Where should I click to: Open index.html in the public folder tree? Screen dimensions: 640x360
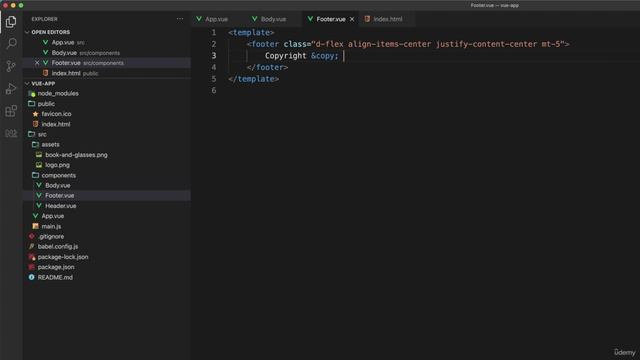pos(56,124)
